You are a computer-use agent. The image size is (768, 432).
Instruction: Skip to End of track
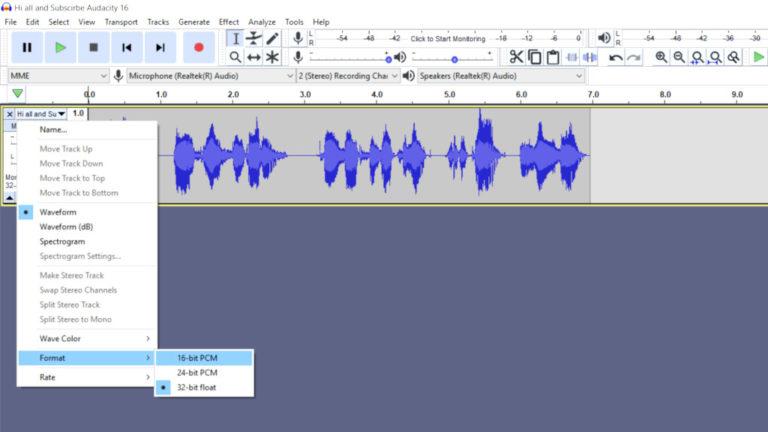(x=160, y=47)
